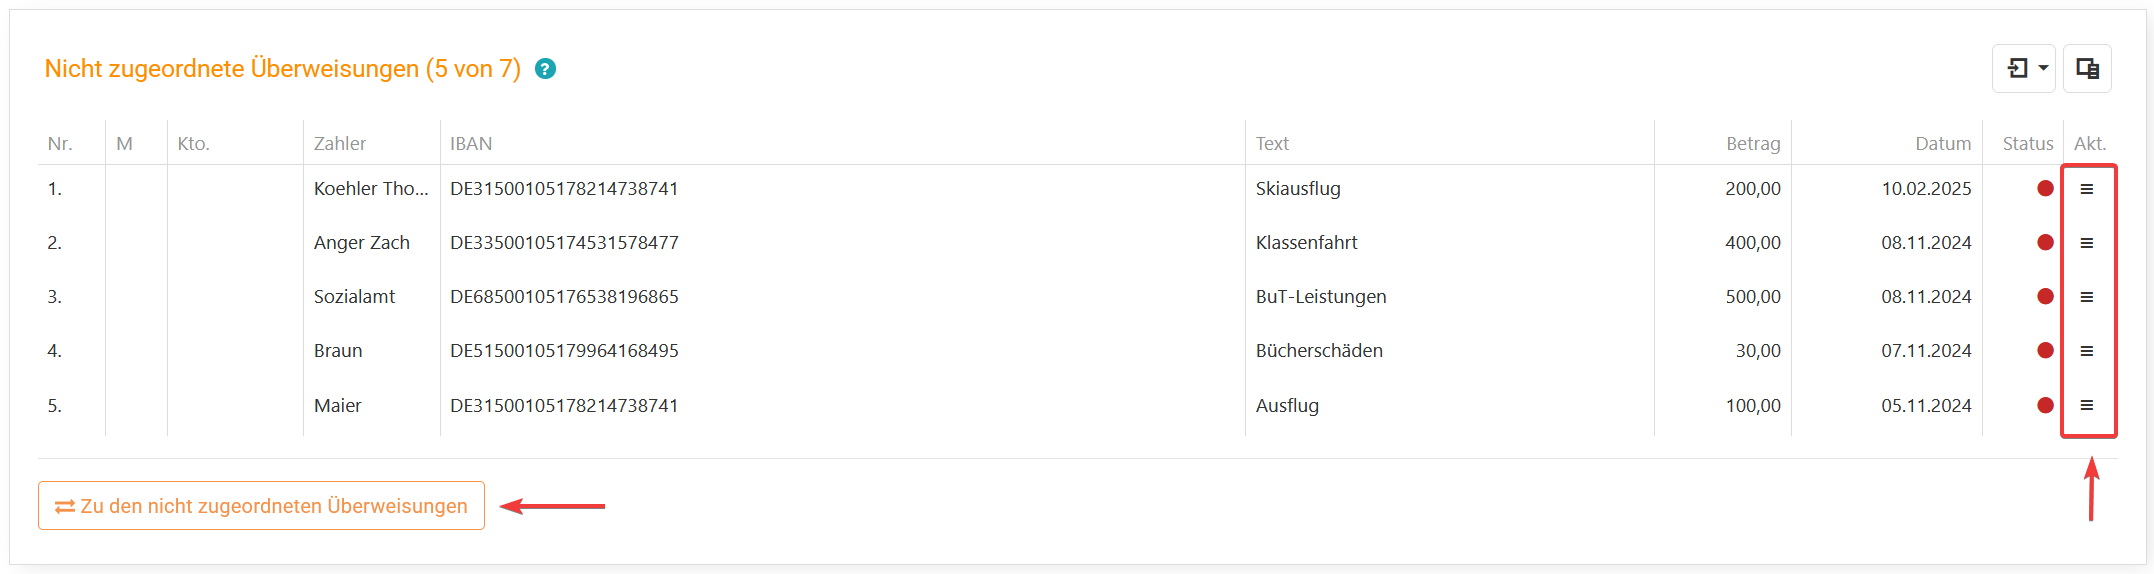Click red status dot for Maier row
The height and width of the screenshot is (574, 2154).
[2045, 405]
